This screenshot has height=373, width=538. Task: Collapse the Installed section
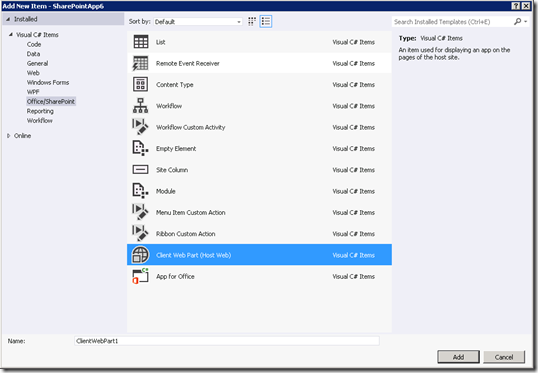8,19
